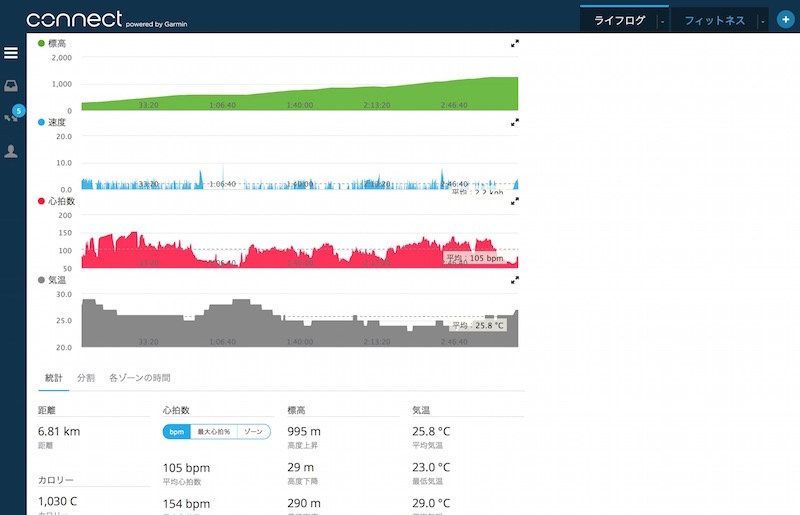
Task: Open dropdown arrow next to フィットネス
Action: pos(763,21)
